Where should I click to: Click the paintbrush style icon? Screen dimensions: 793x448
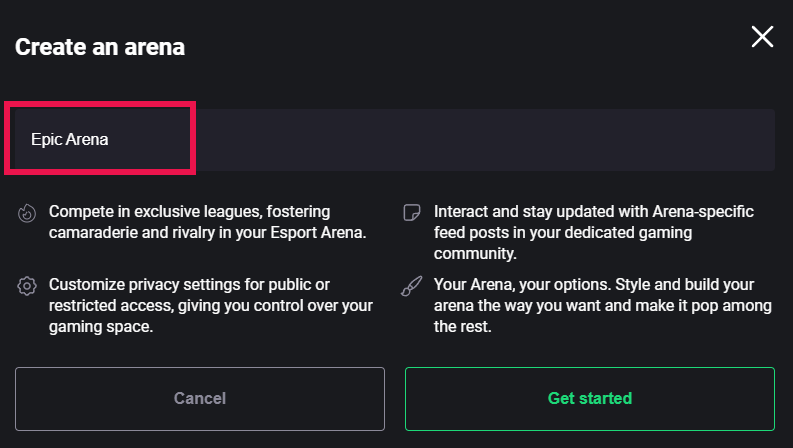pos(410,286)
